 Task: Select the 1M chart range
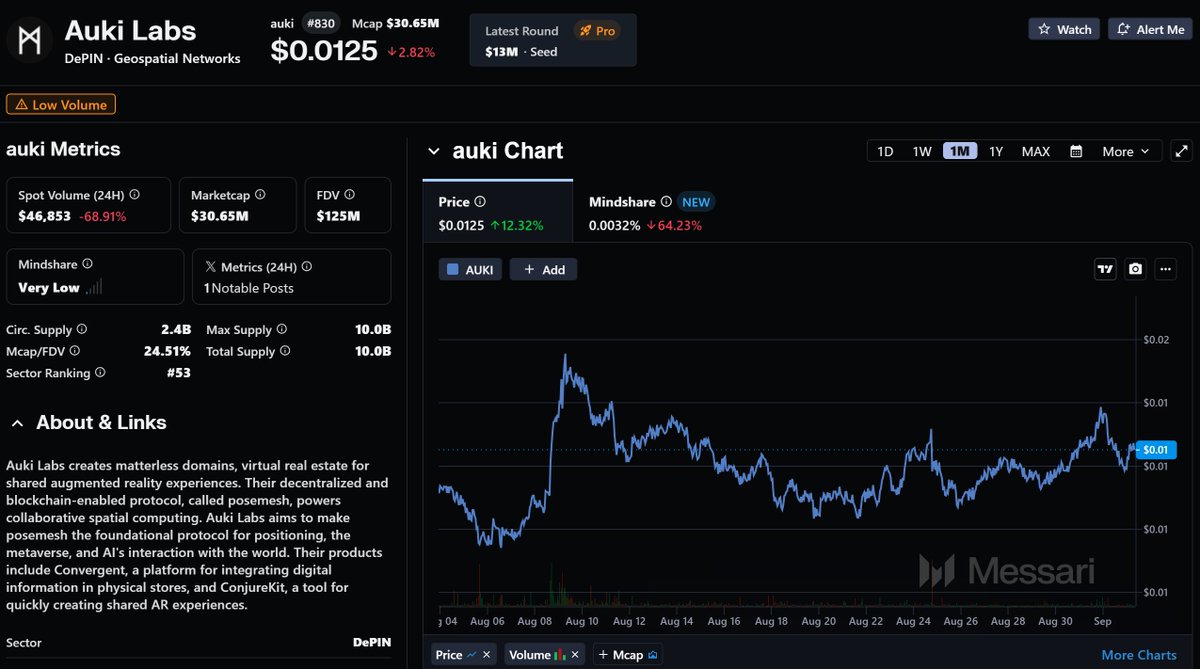click(x=960, y=151)
